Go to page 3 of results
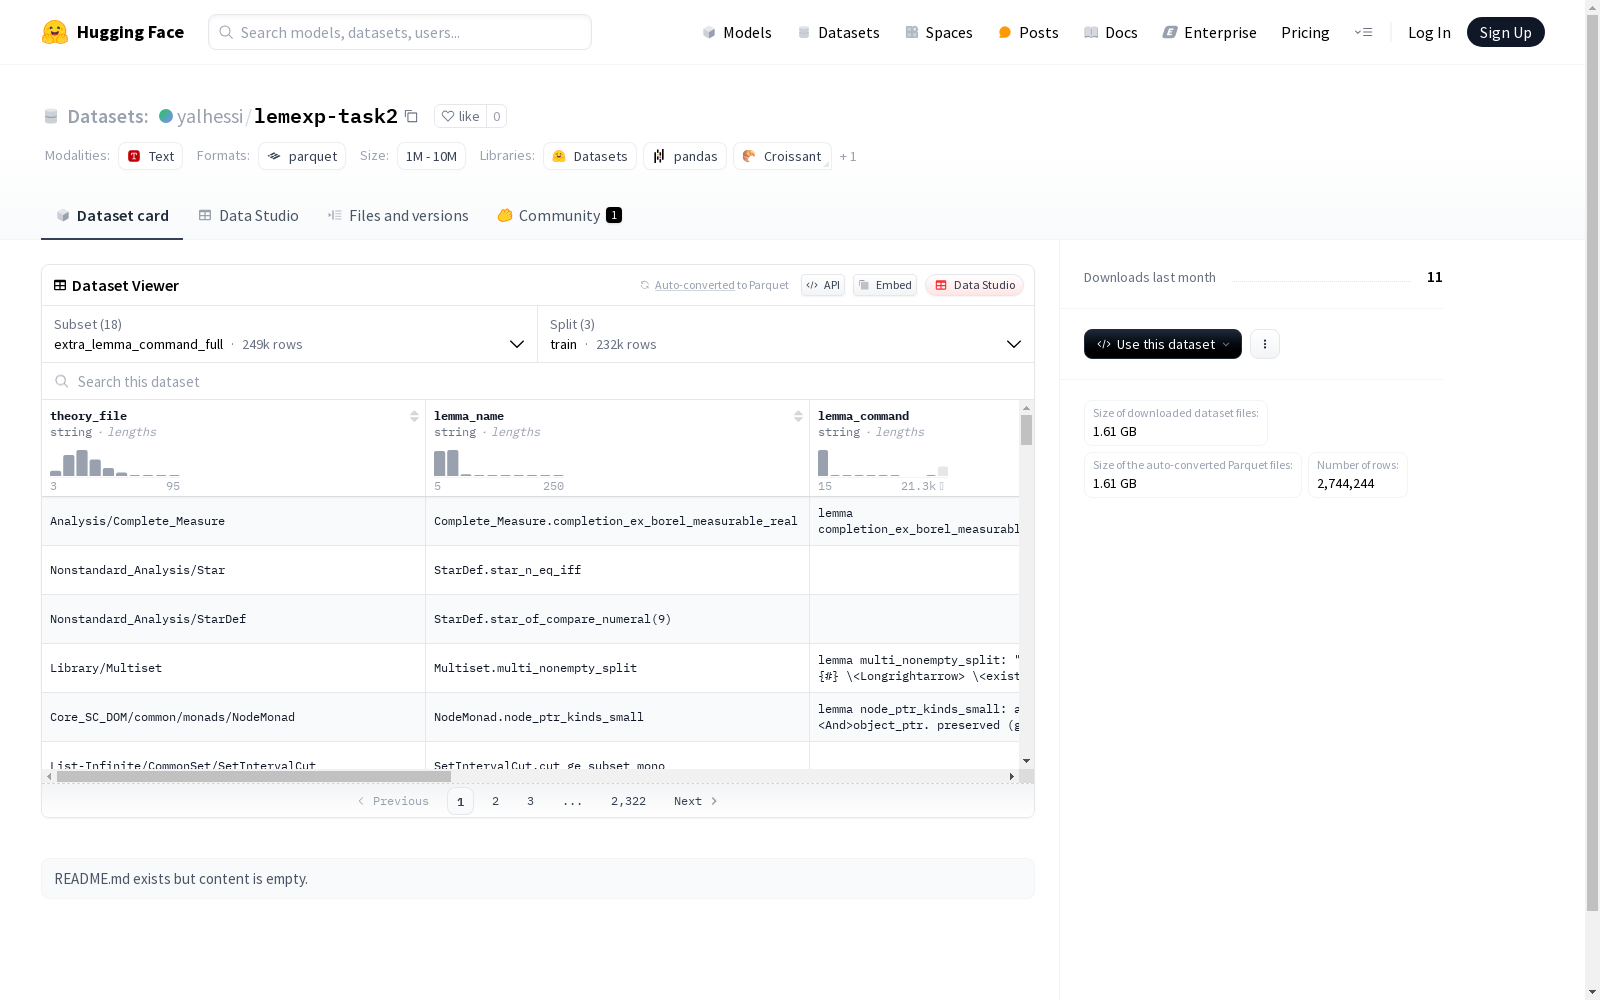 pos(530,801)
